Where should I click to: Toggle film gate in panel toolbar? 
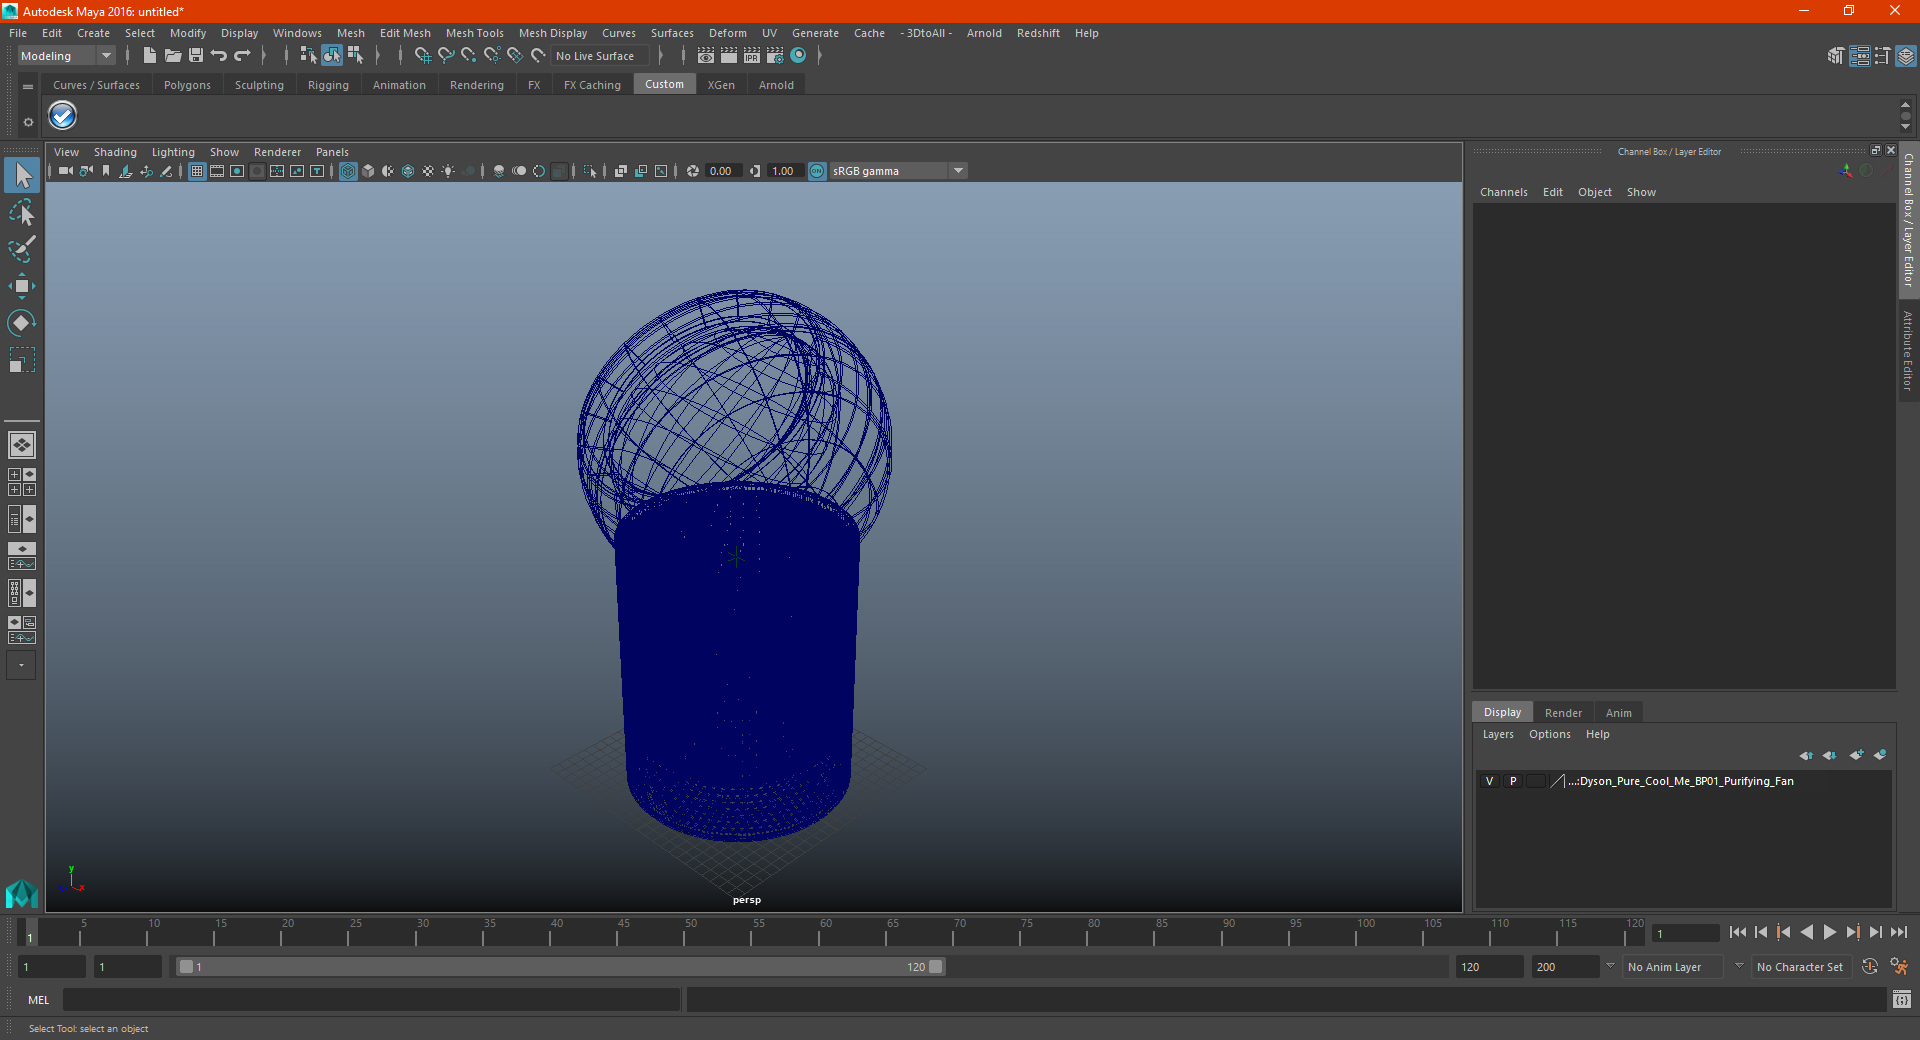pos(217,171)
